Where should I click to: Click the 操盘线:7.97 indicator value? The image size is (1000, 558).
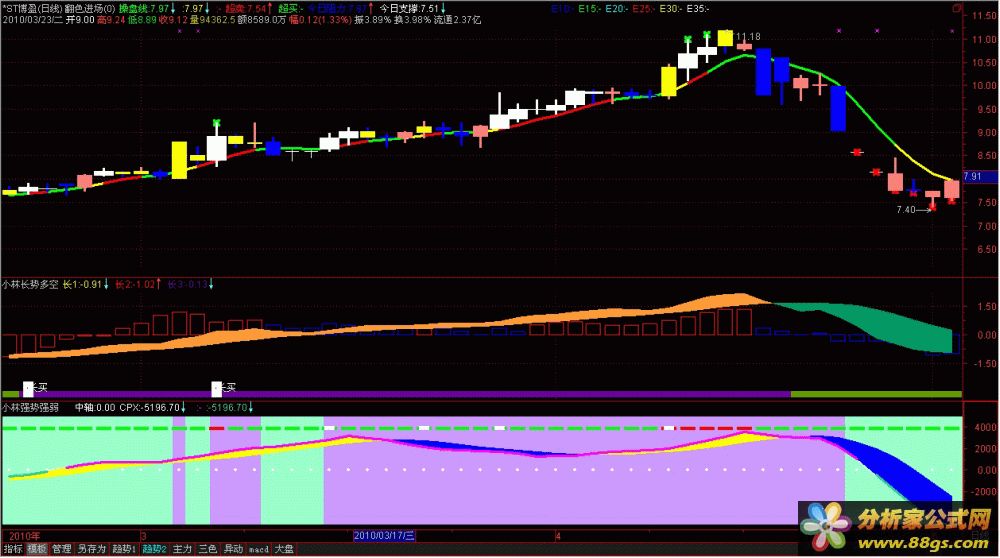144,9
